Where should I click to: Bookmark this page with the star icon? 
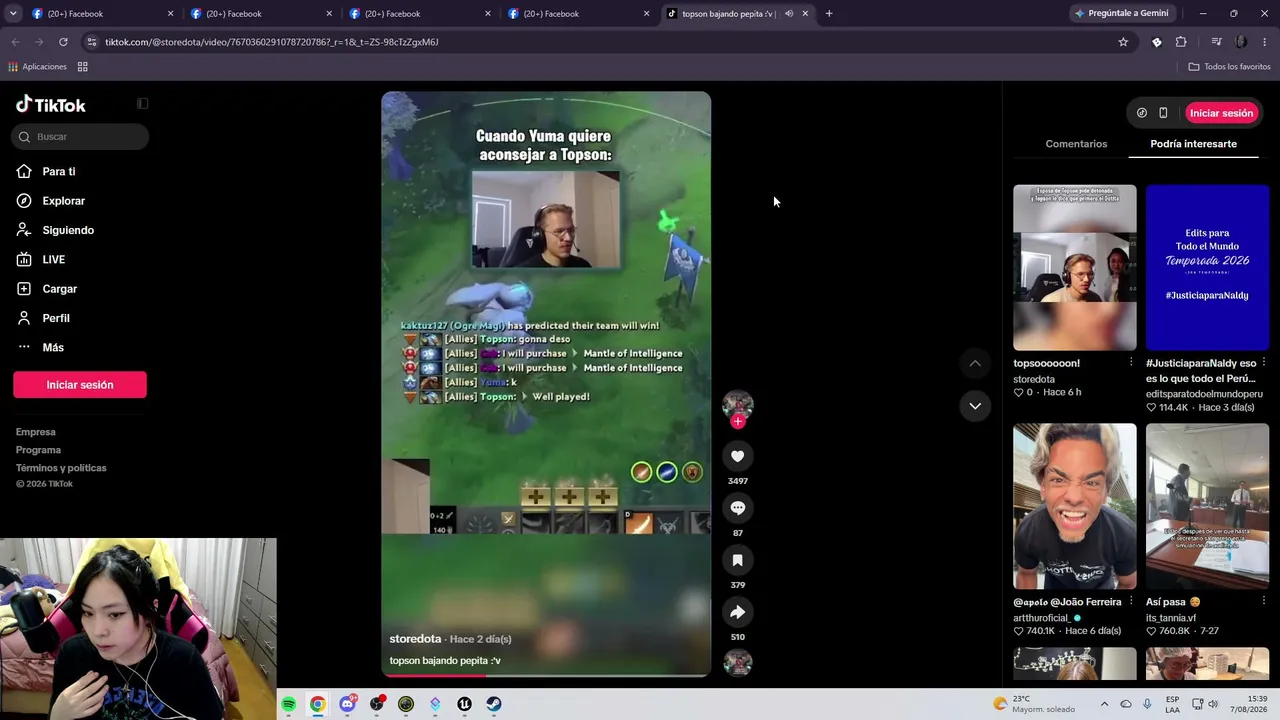[1123, 42]
